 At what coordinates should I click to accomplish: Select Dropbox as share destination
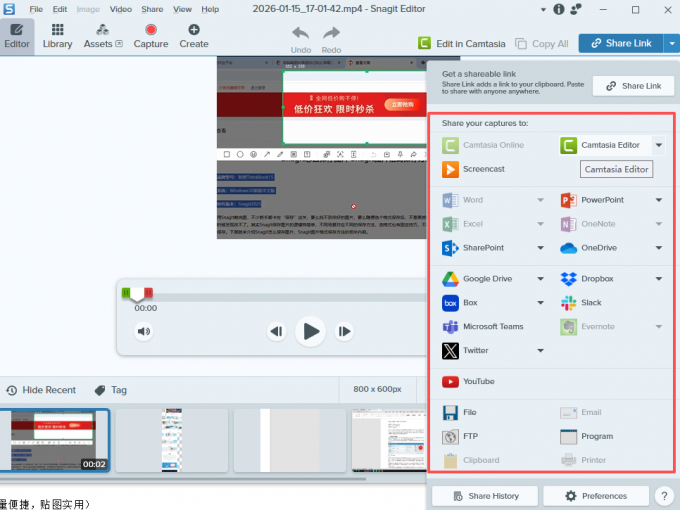599,279
